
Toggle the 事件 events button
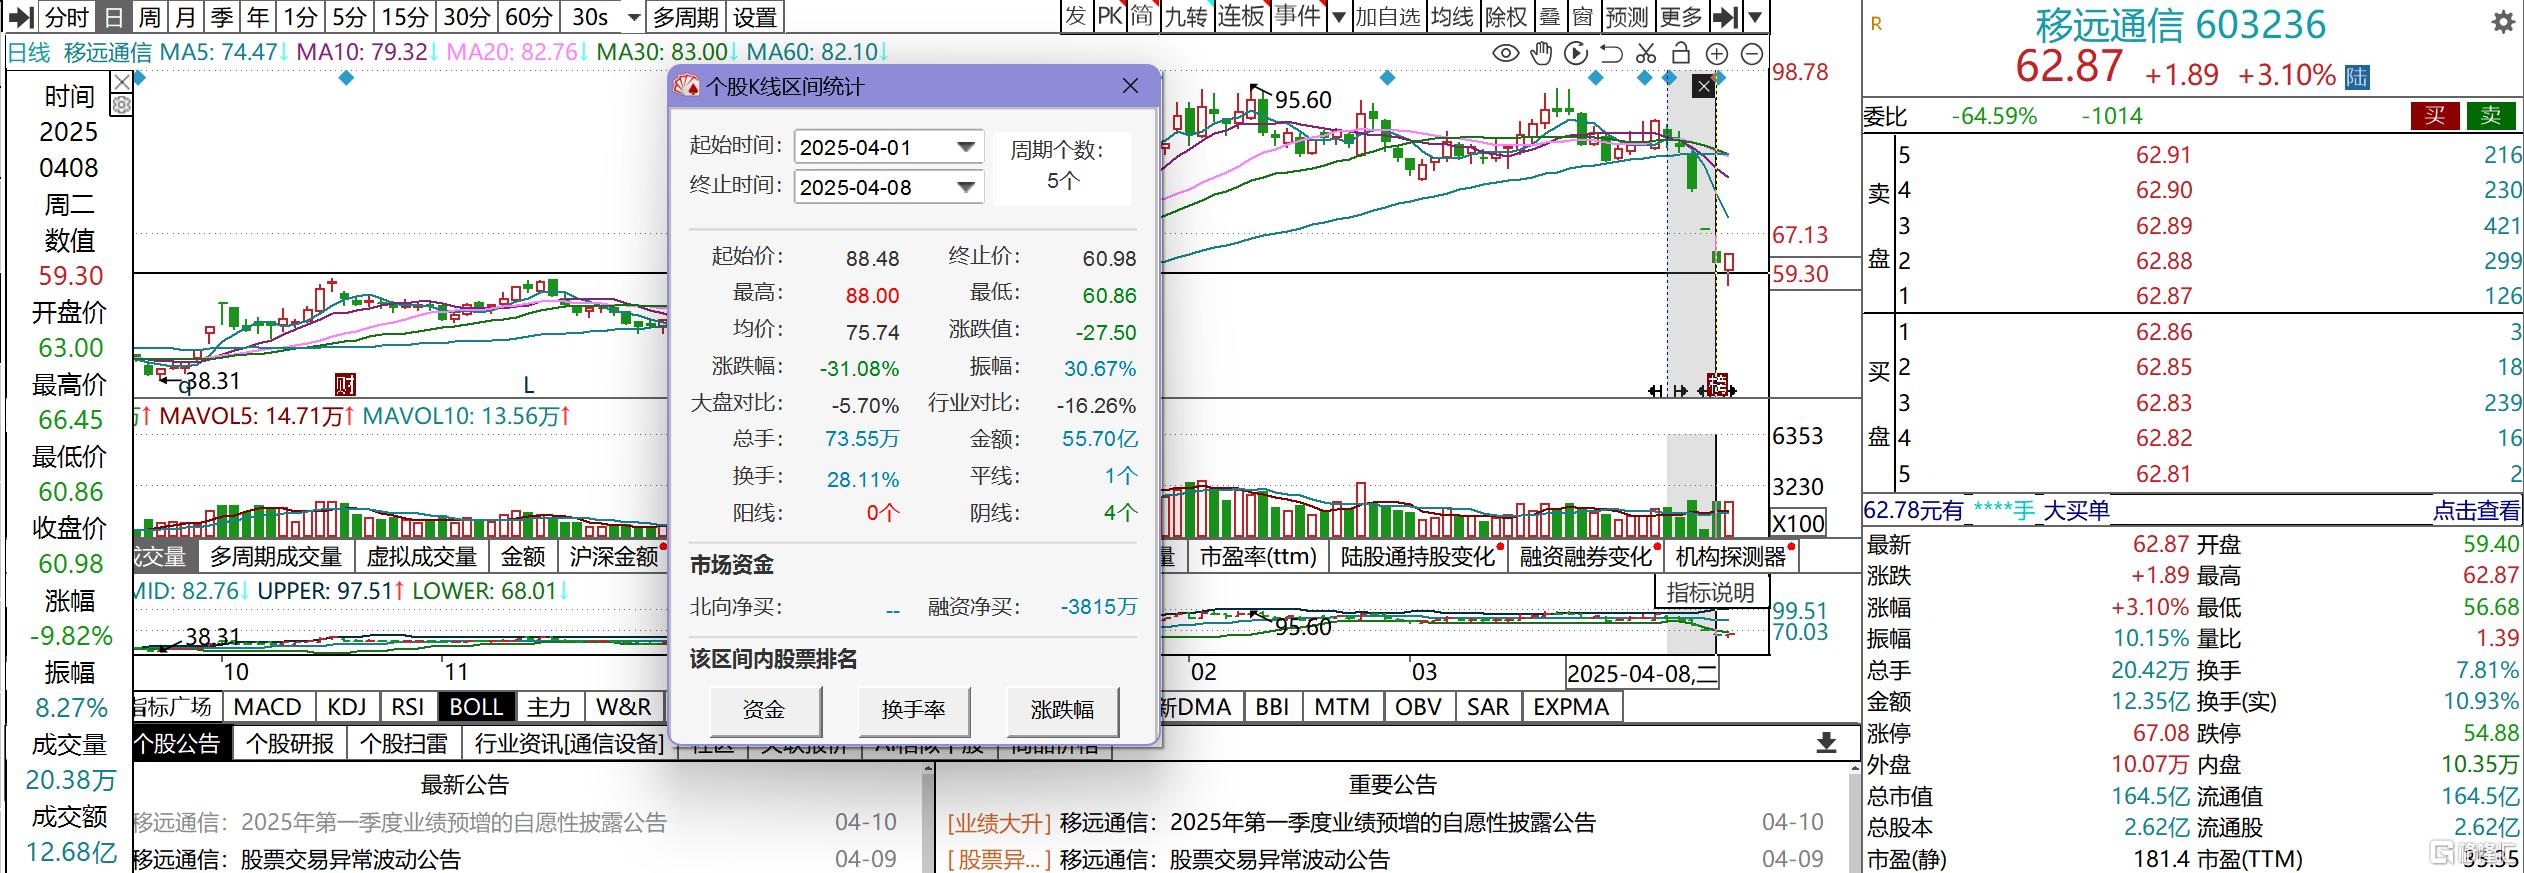pos(1297,17)
